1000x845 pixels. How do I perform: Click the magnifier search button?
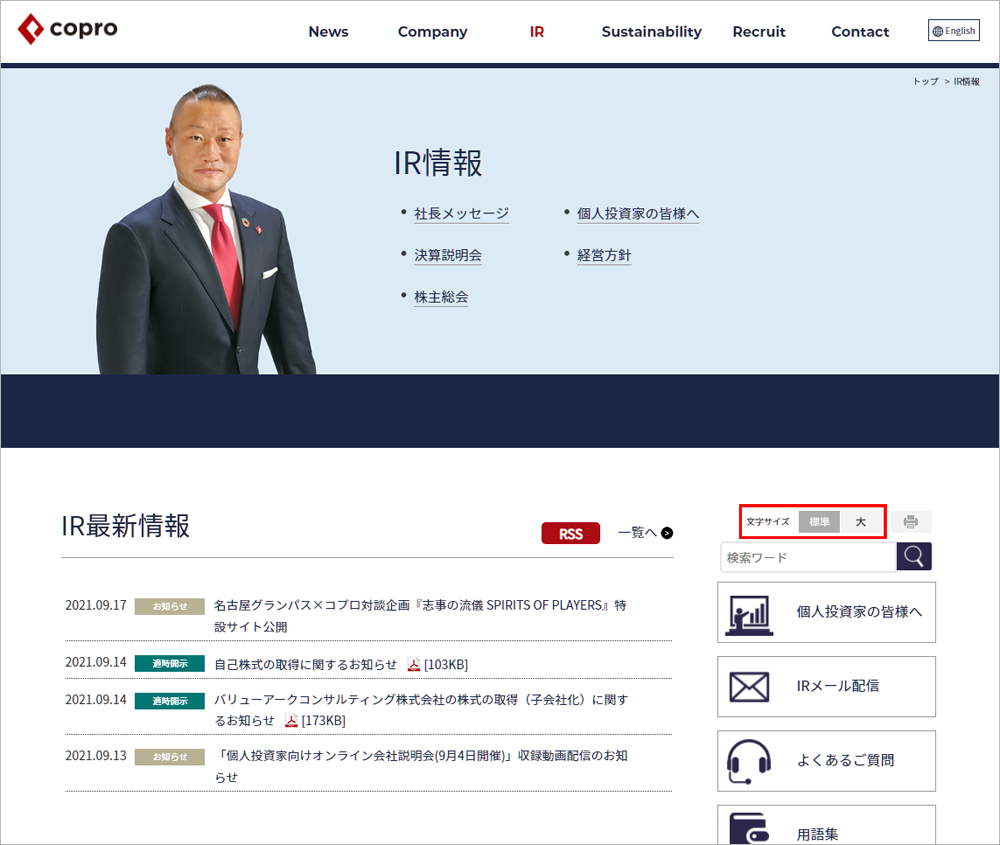point(914,557)
